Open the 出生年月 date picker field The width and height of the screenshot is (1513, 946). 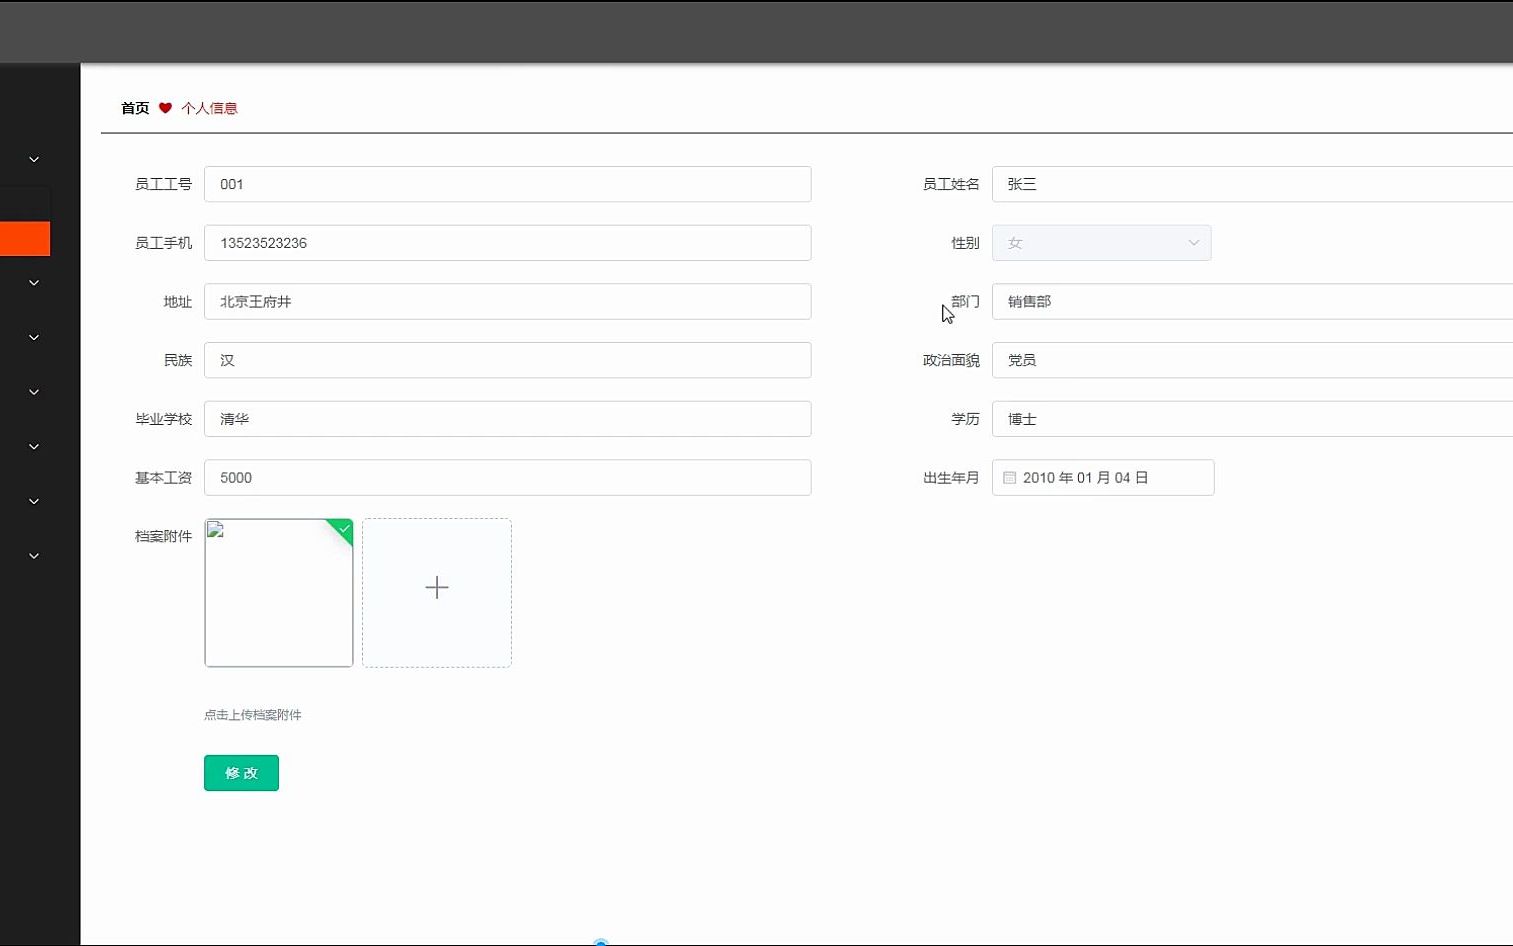(1103, 478)
